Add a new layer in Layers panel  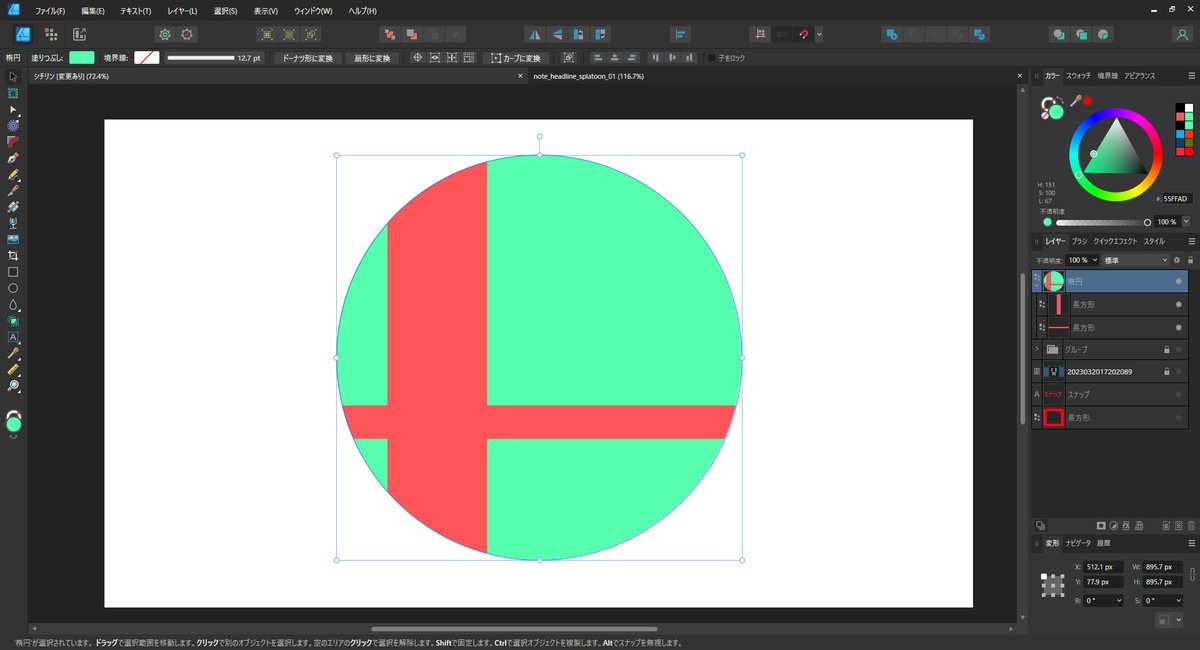coord(1166,524)
